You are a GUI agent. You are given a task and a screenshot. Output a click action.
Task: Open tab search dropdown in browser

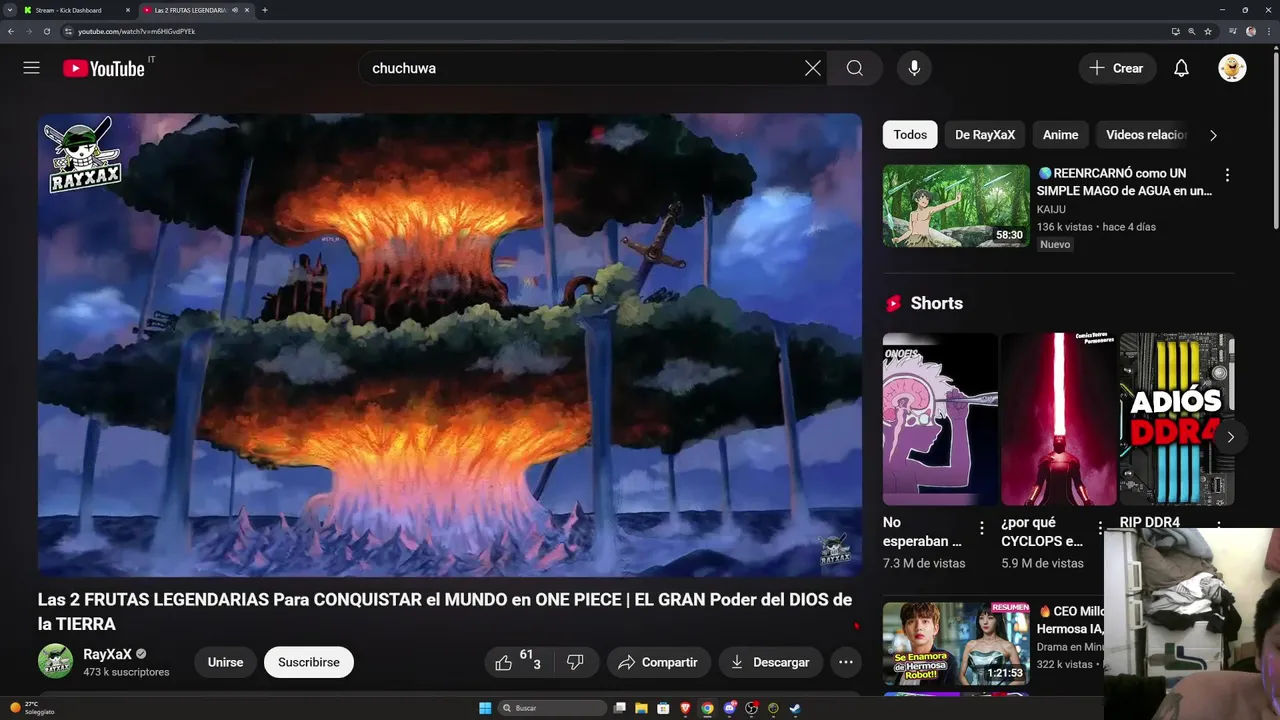(x=10, y=10)
